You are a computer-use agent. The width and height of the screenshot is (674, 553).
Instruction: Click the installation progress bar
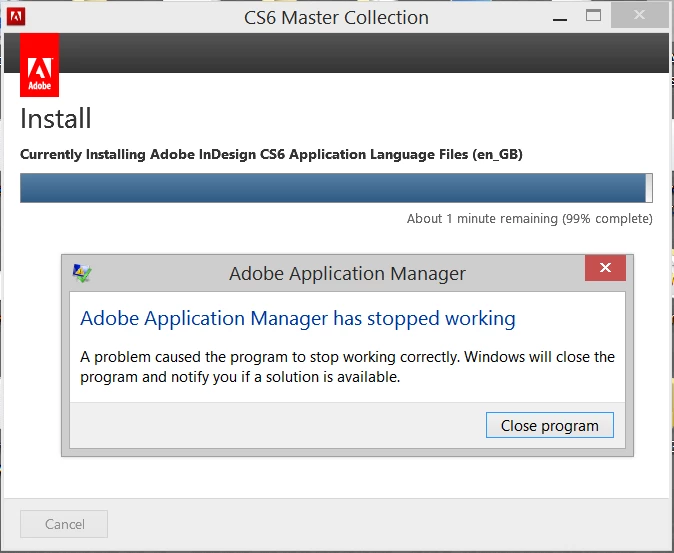[x=336, y=188]
